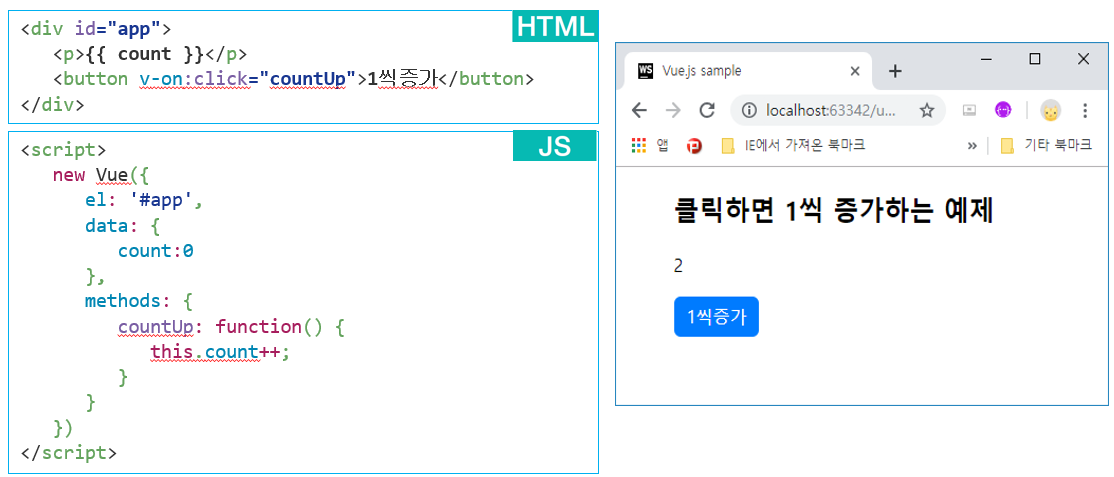Minimize the Chrome window
This screenshot has width=1114, height=477.
click(x=986, y=60)
